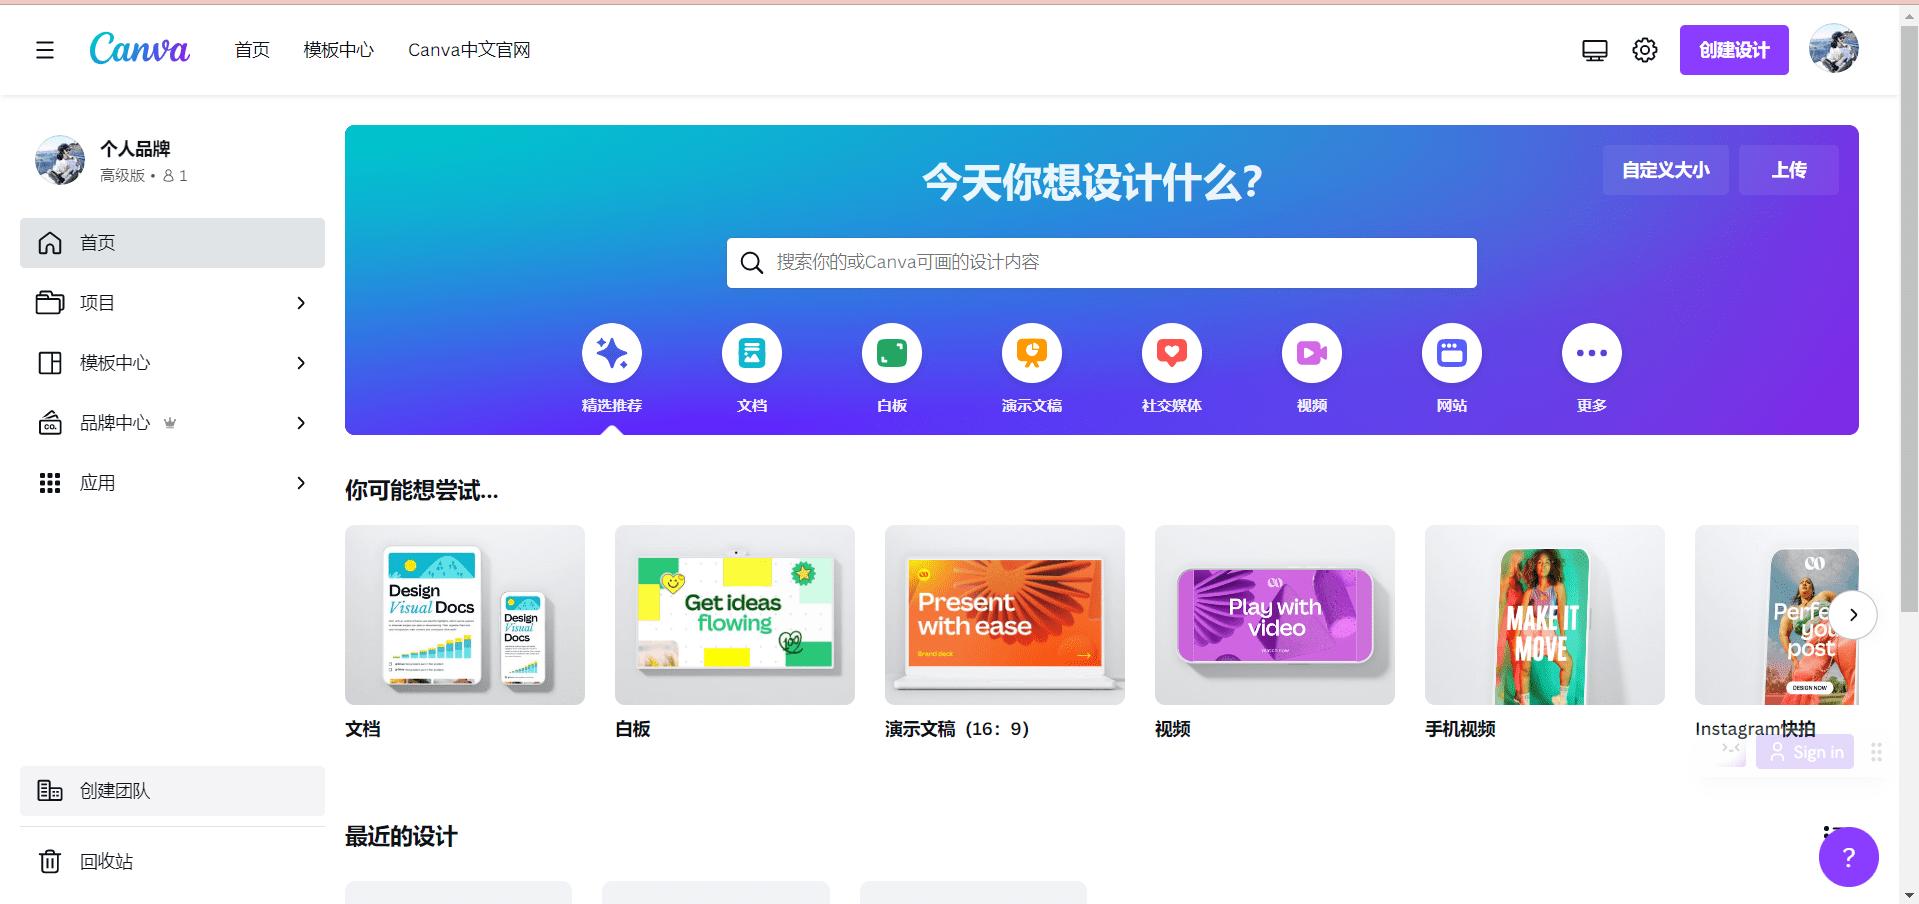Click the 社交媒体 heart icon
Image resolution: width=1919 pixels, height=904 pixels.
[x=1171, y=352]
